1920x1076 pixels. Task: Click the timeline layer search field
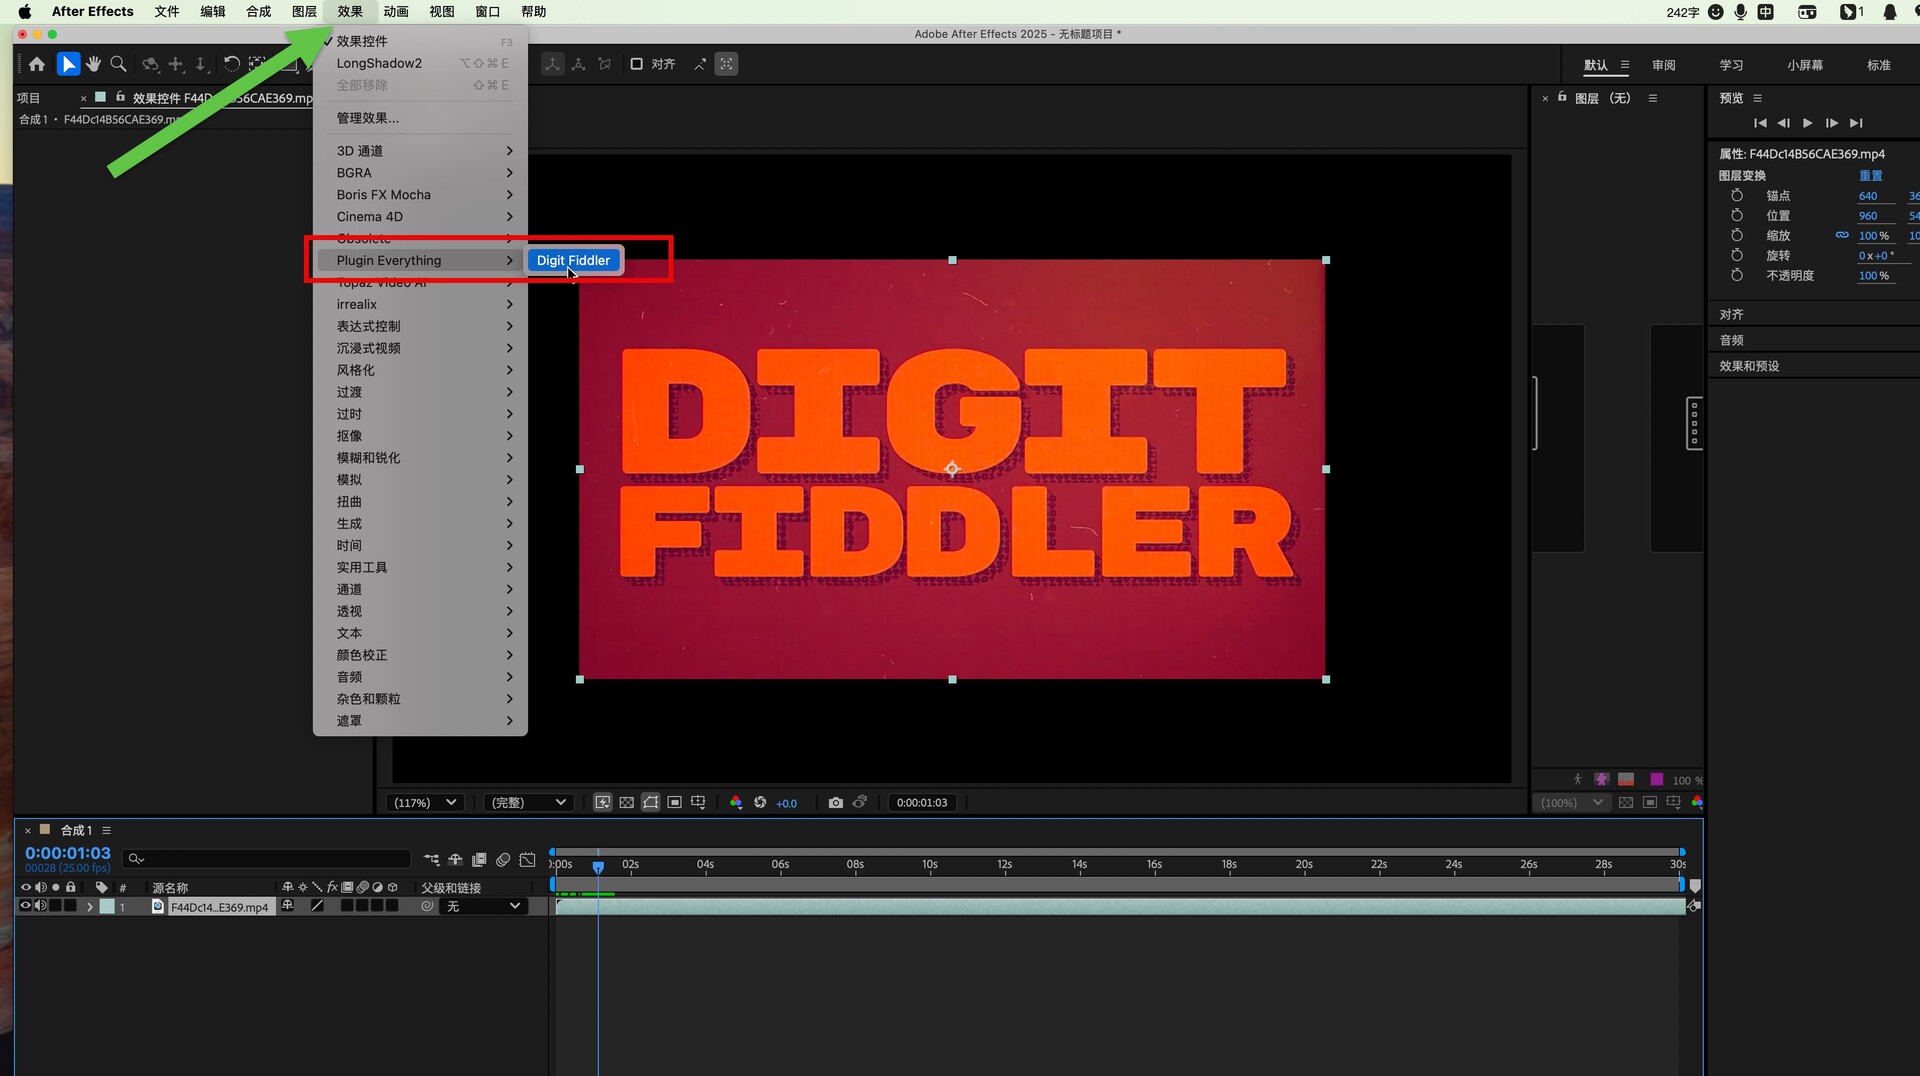click(270, 859)
